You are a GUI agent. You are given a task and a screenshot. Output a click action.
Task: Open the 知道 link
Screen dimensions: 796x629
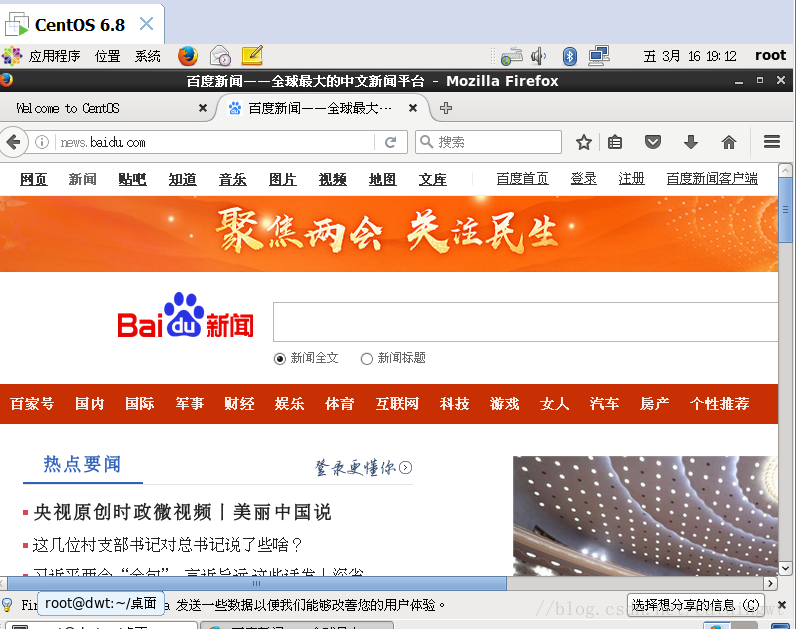182,179
